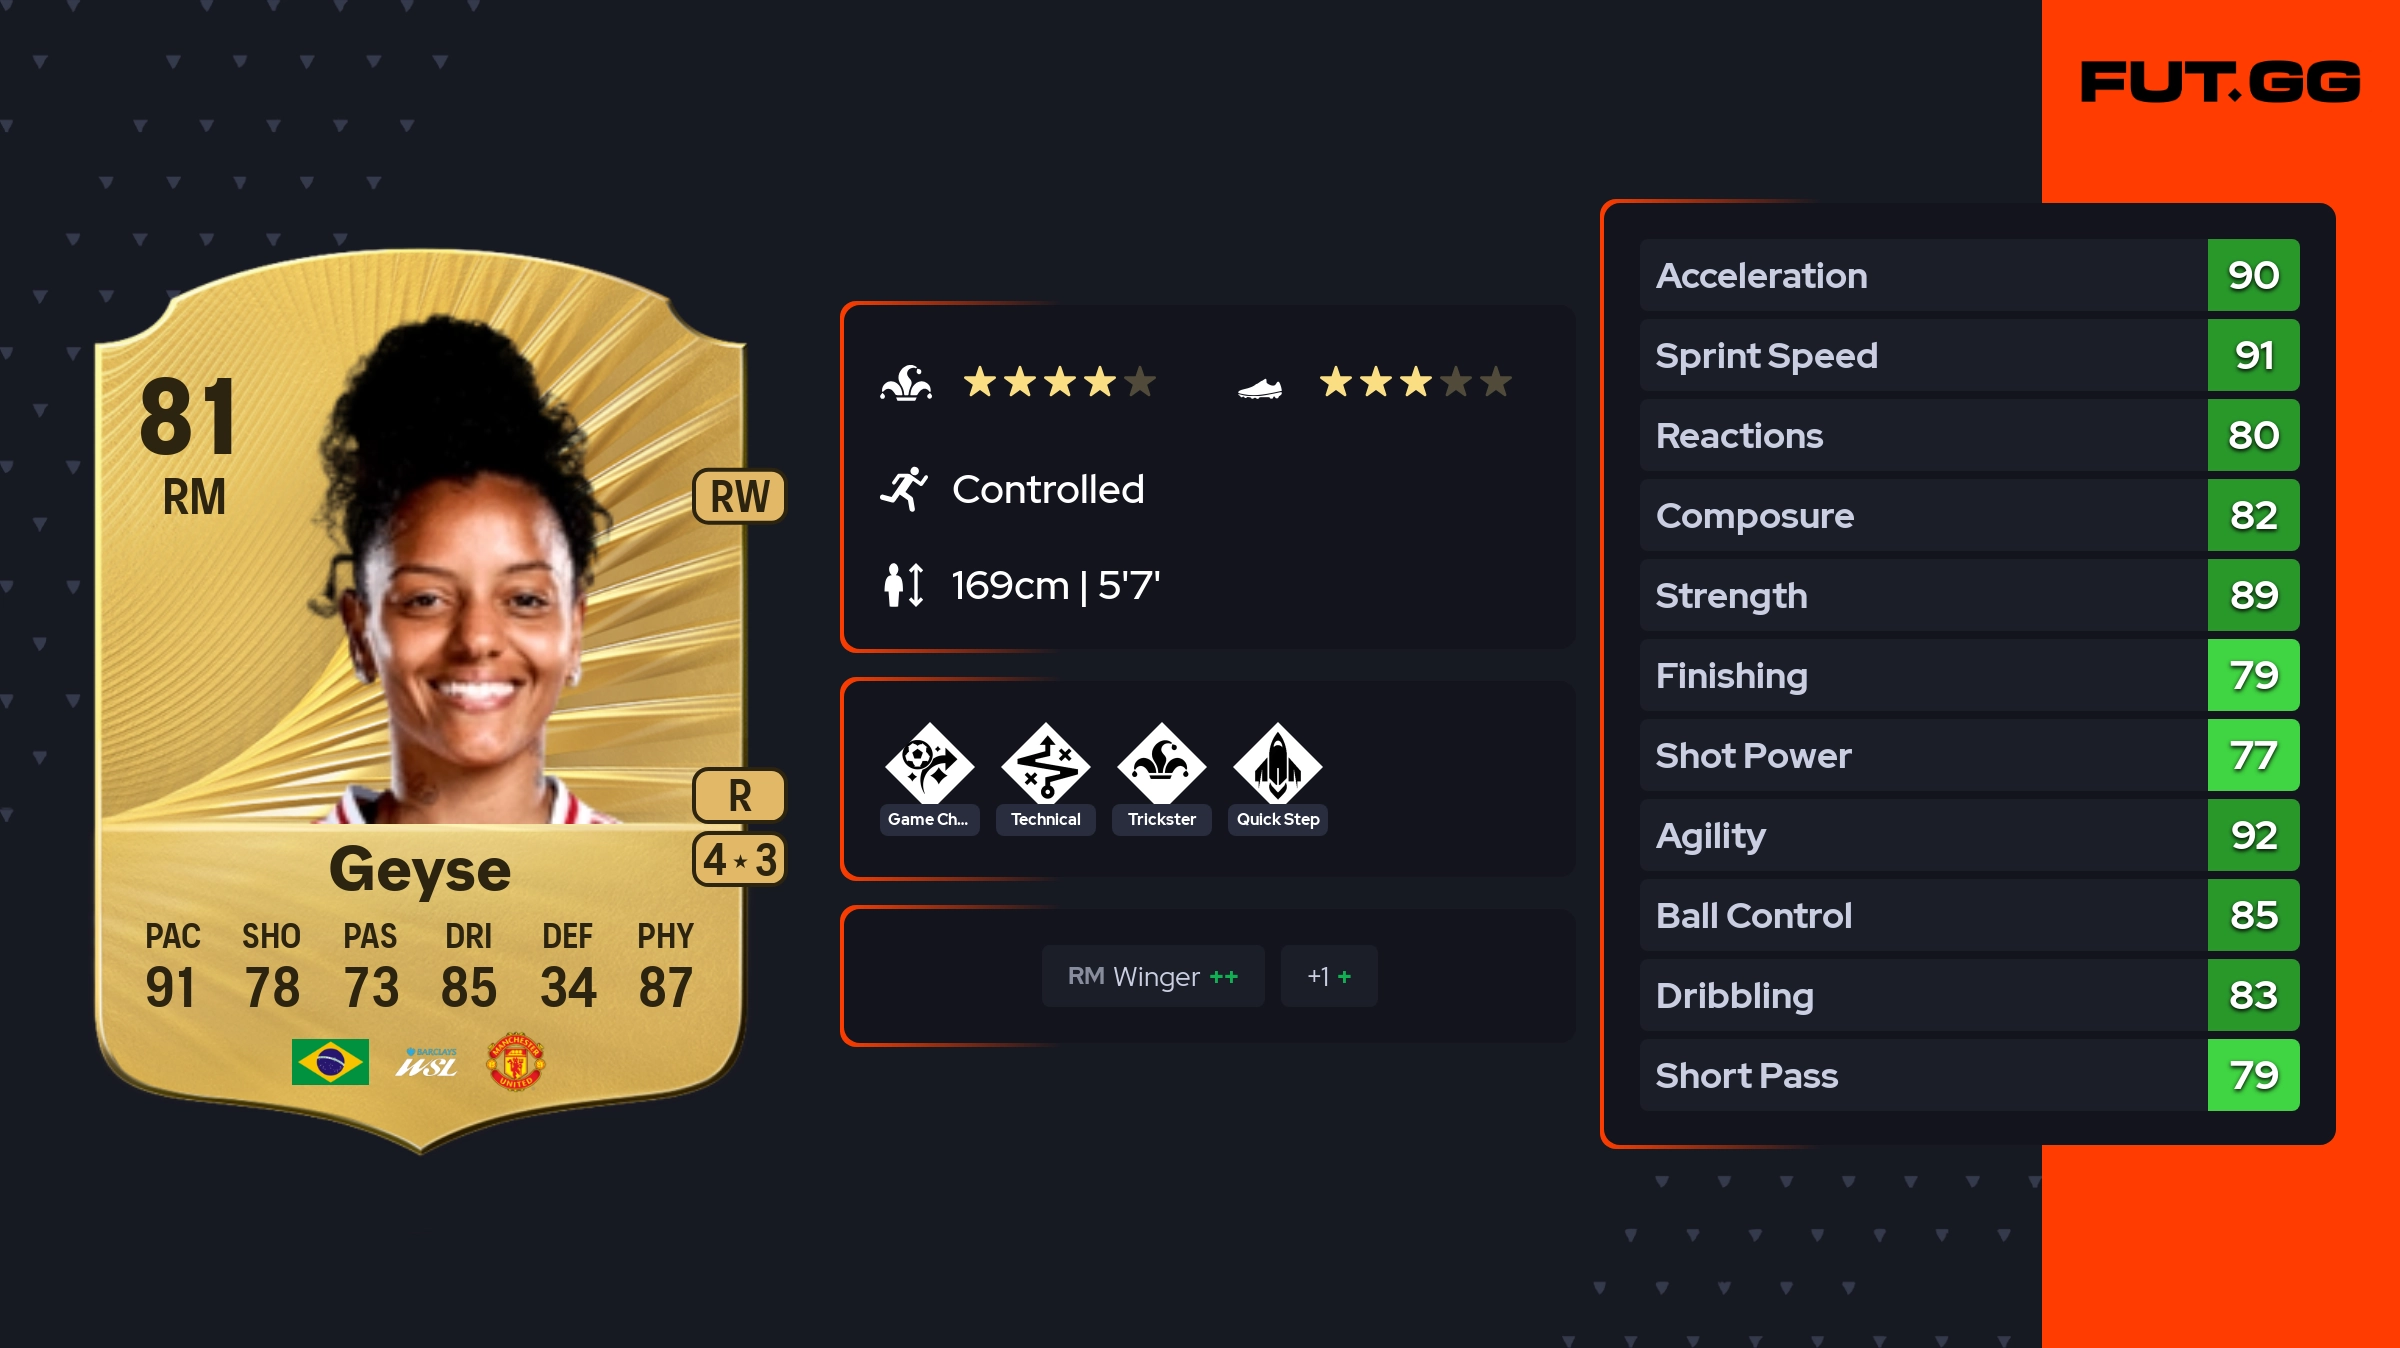The width and height of the screenshot is (2400, 1348).
Task: Click the Manchester United club badge
Action: (515, 1062)
